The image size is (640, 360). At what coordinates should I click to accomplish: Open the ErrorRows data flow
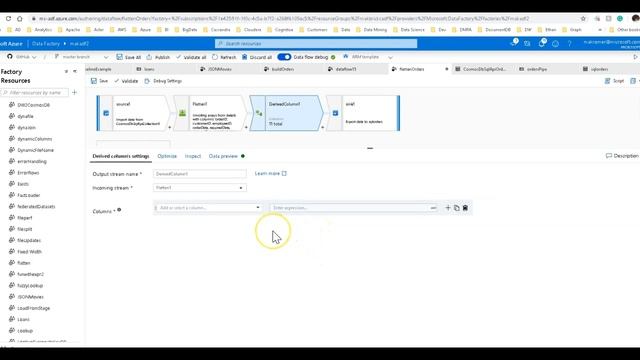point(28,173)
